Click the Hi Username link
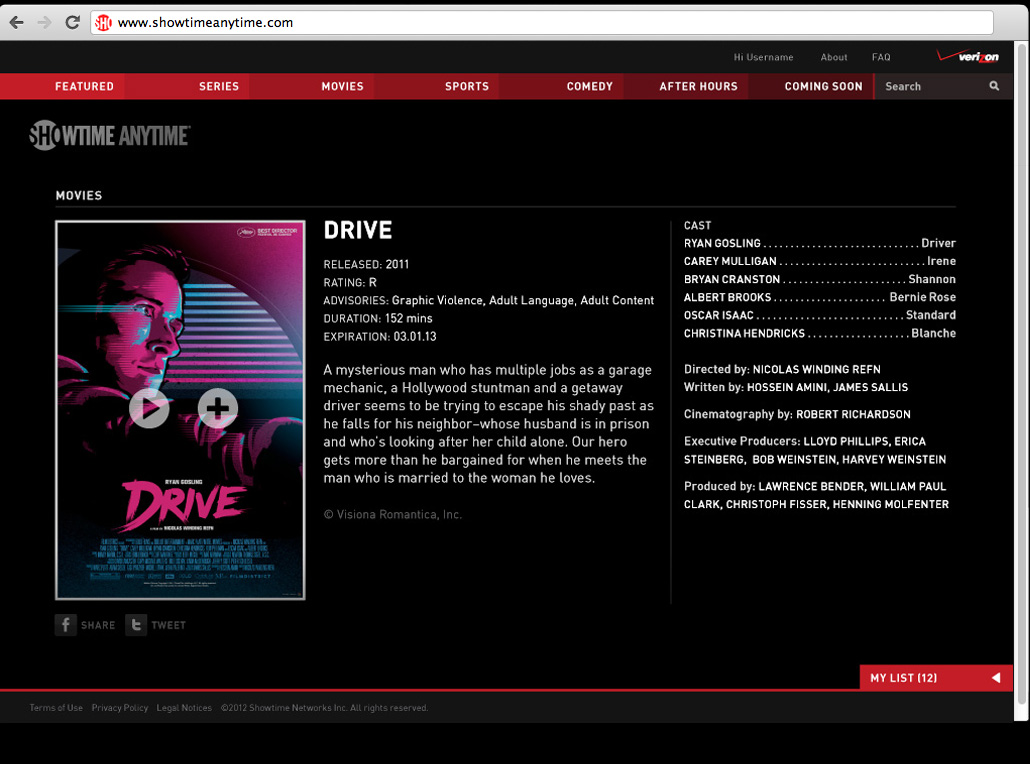 point(763,57)
